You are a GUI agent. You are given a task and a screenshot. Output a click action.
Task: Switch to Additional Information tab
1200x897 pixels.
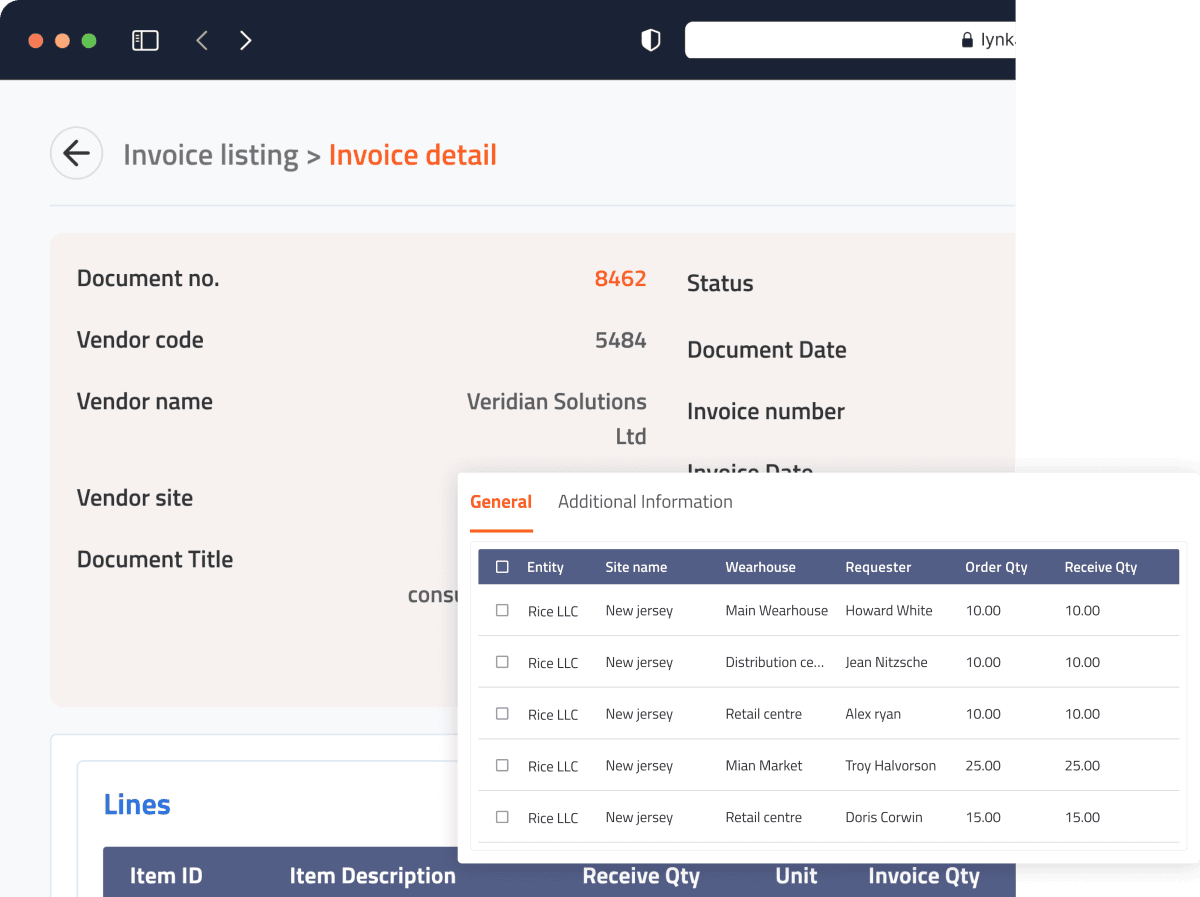coord(645,502)
